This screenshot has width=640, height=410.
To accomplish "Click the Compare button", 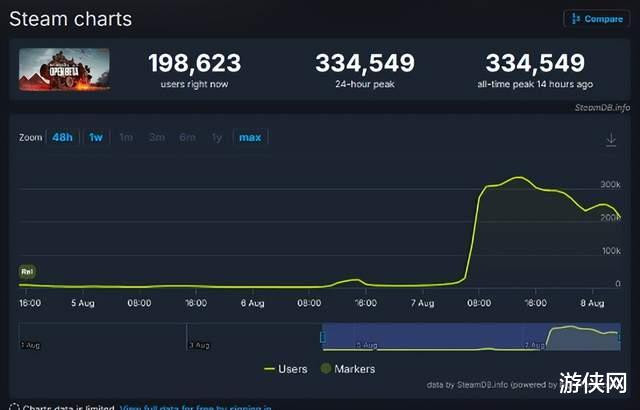I will coord(596,19).
